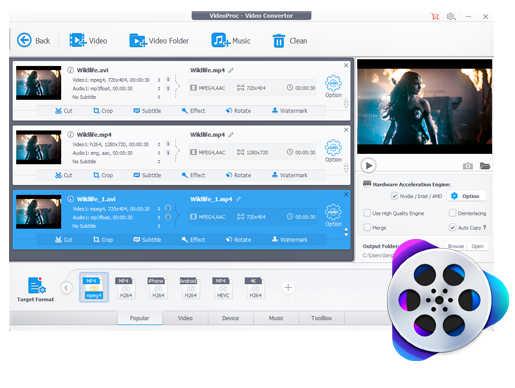Go back using the Back arrow button
515x388 pixels.
33,41
